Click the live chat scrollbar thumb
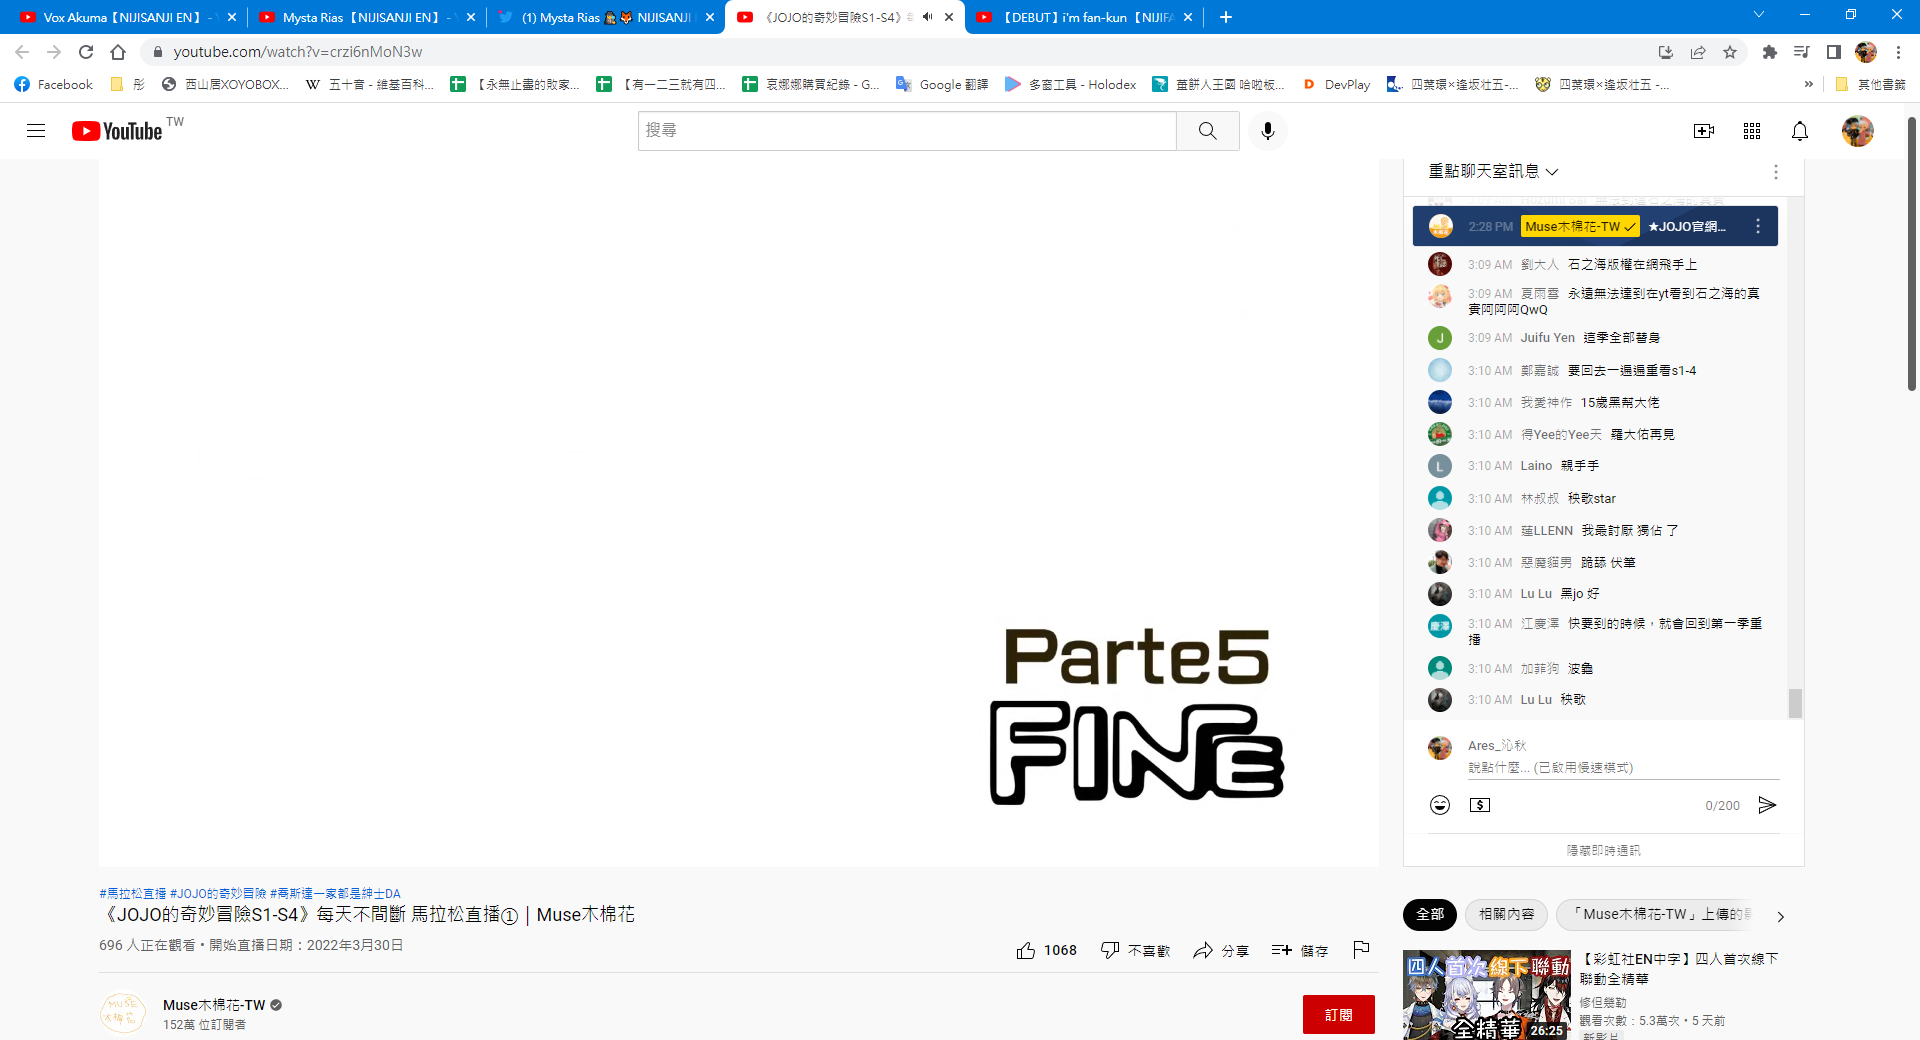Screen dimensions: 1920x1040 click(1795, 703)
